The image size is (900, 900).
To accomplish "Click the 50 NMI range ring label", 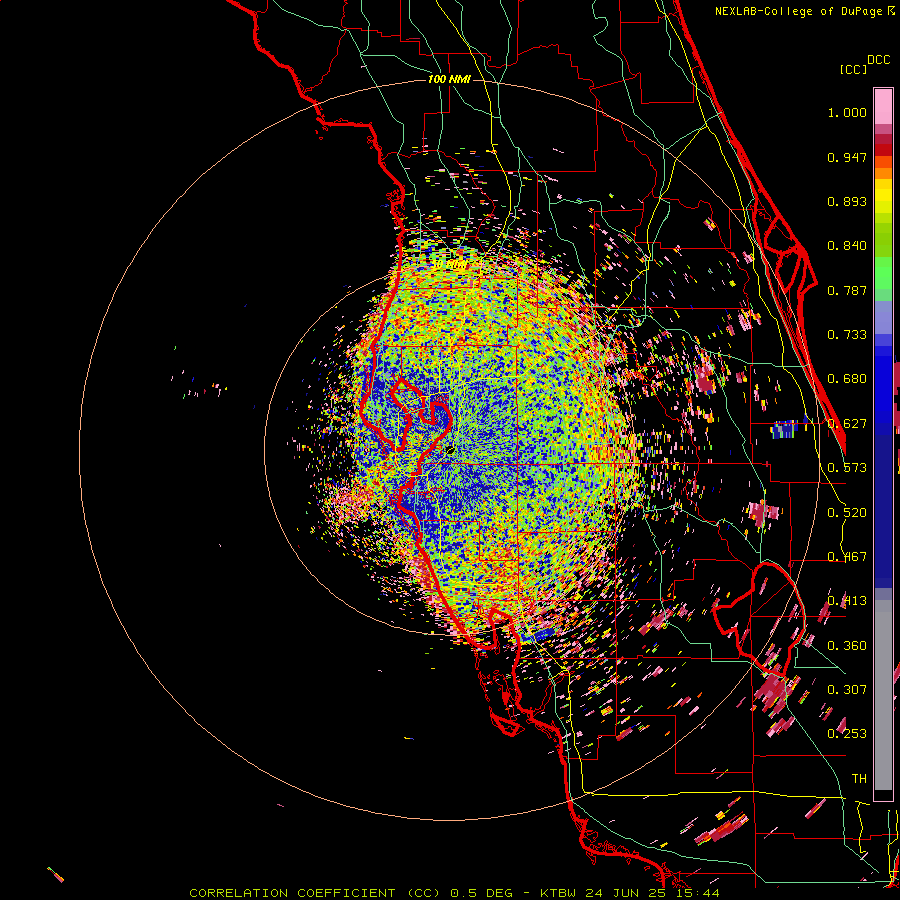I will (x=449, y=266).
